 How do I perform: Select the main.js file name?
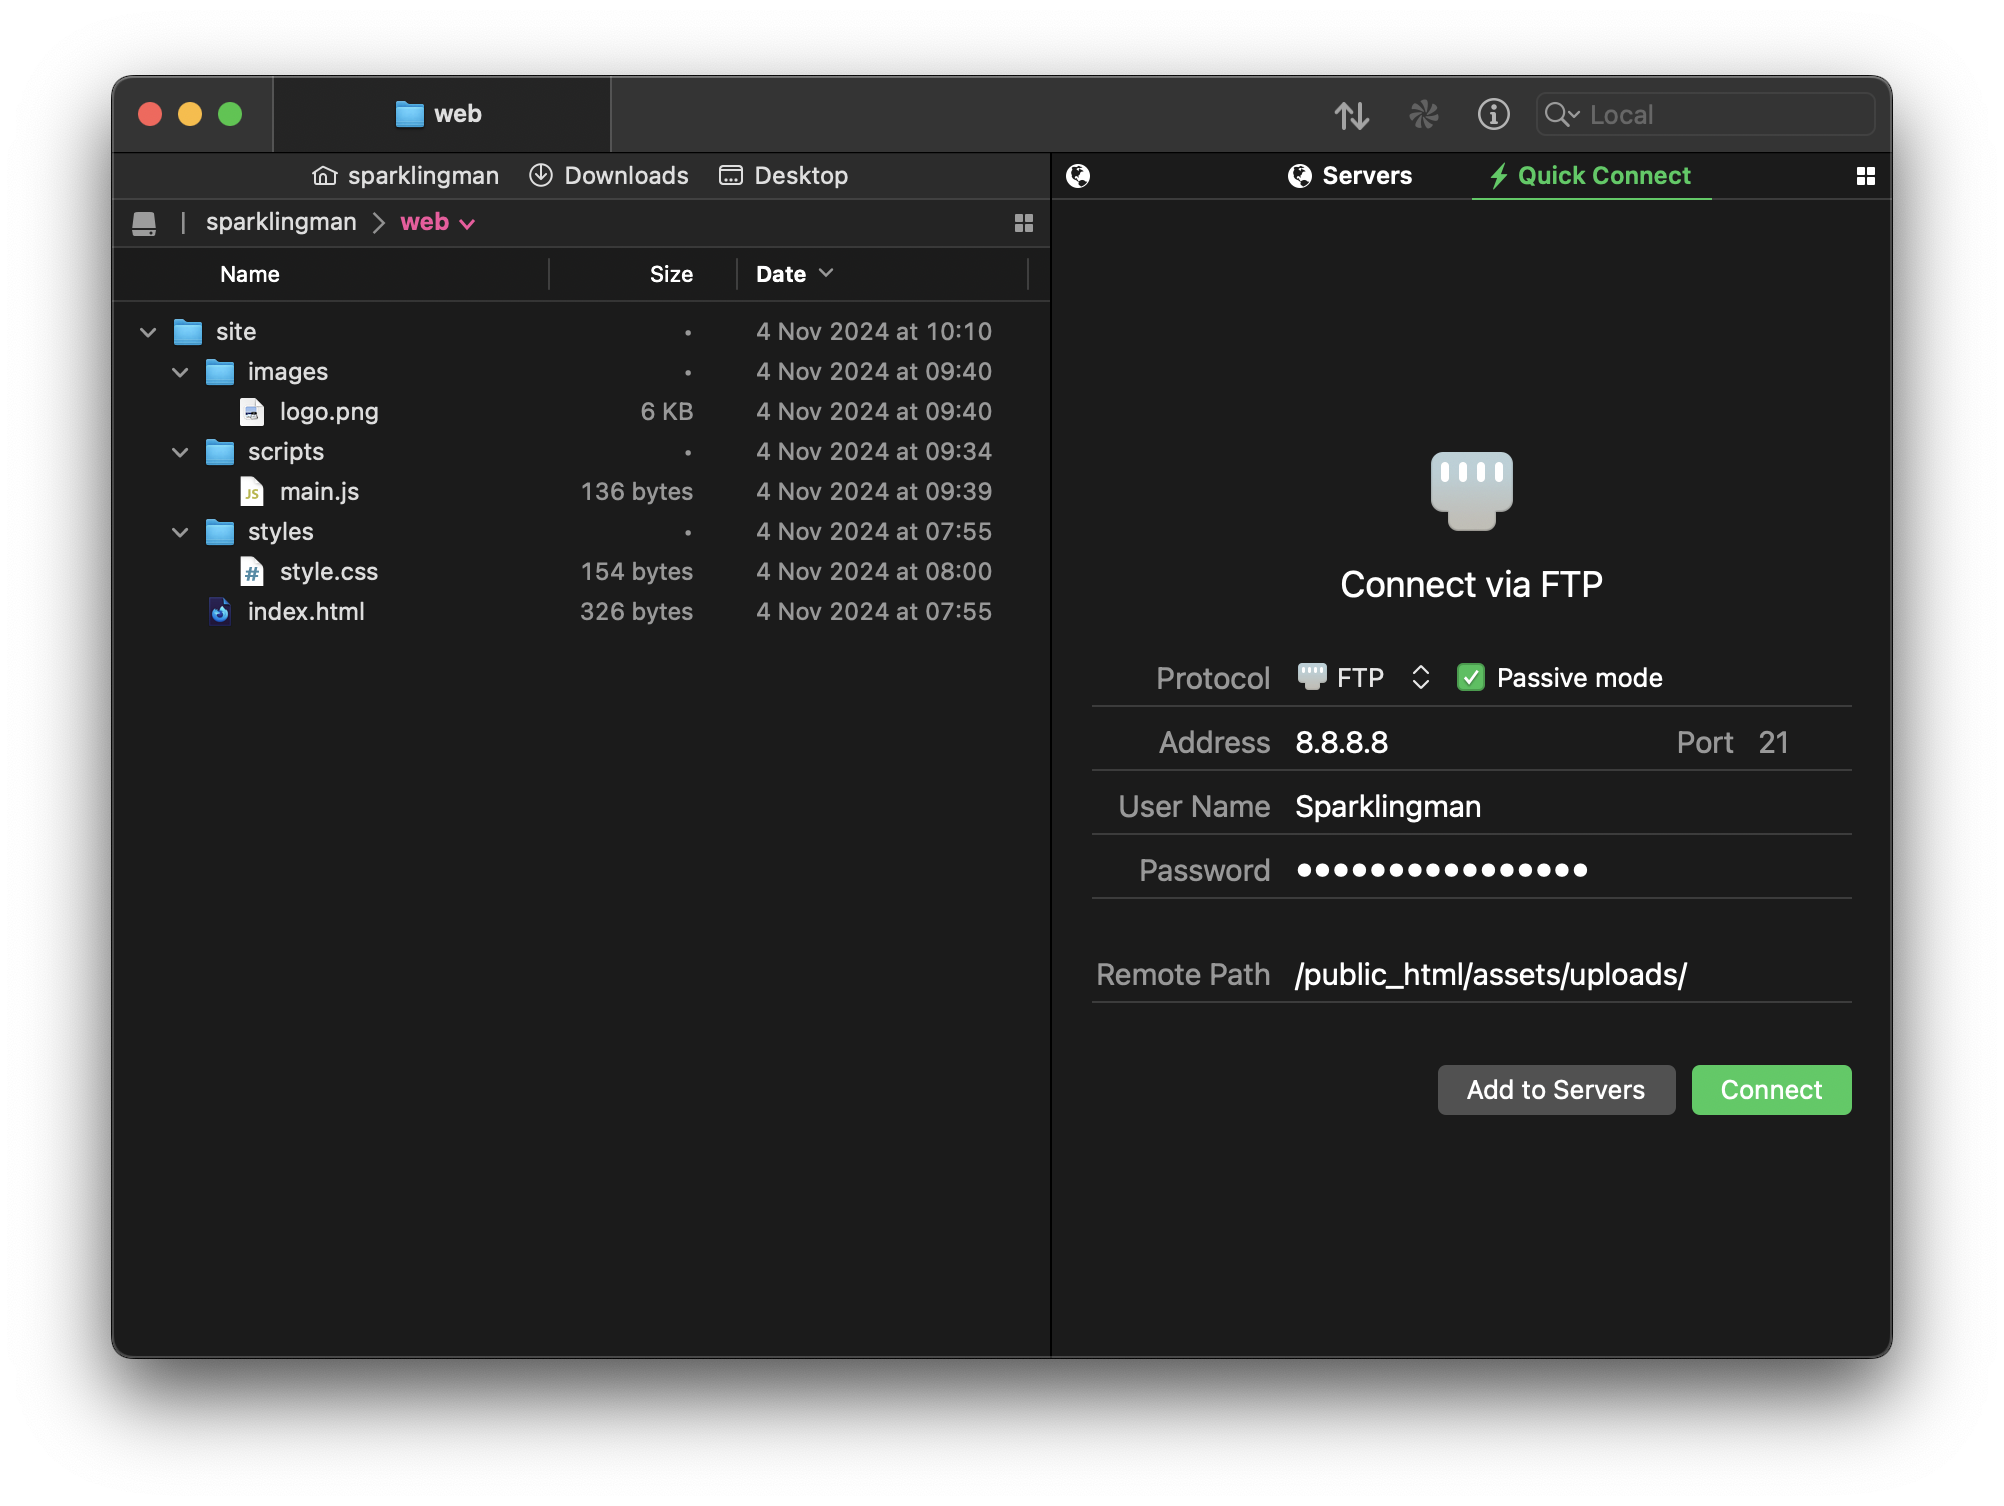click(319, 492)
